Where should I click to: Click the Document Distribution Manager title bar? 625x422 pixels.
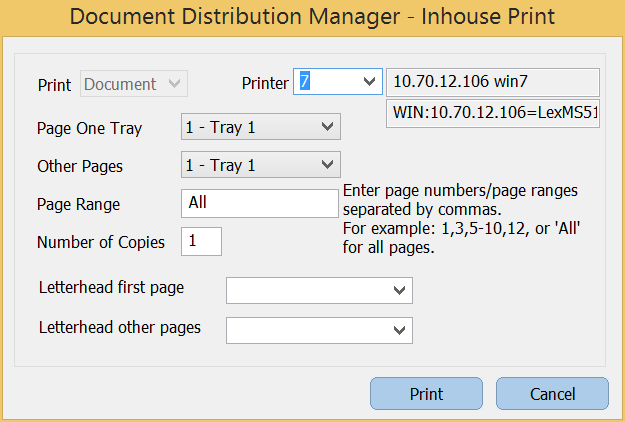pos(312,18)
